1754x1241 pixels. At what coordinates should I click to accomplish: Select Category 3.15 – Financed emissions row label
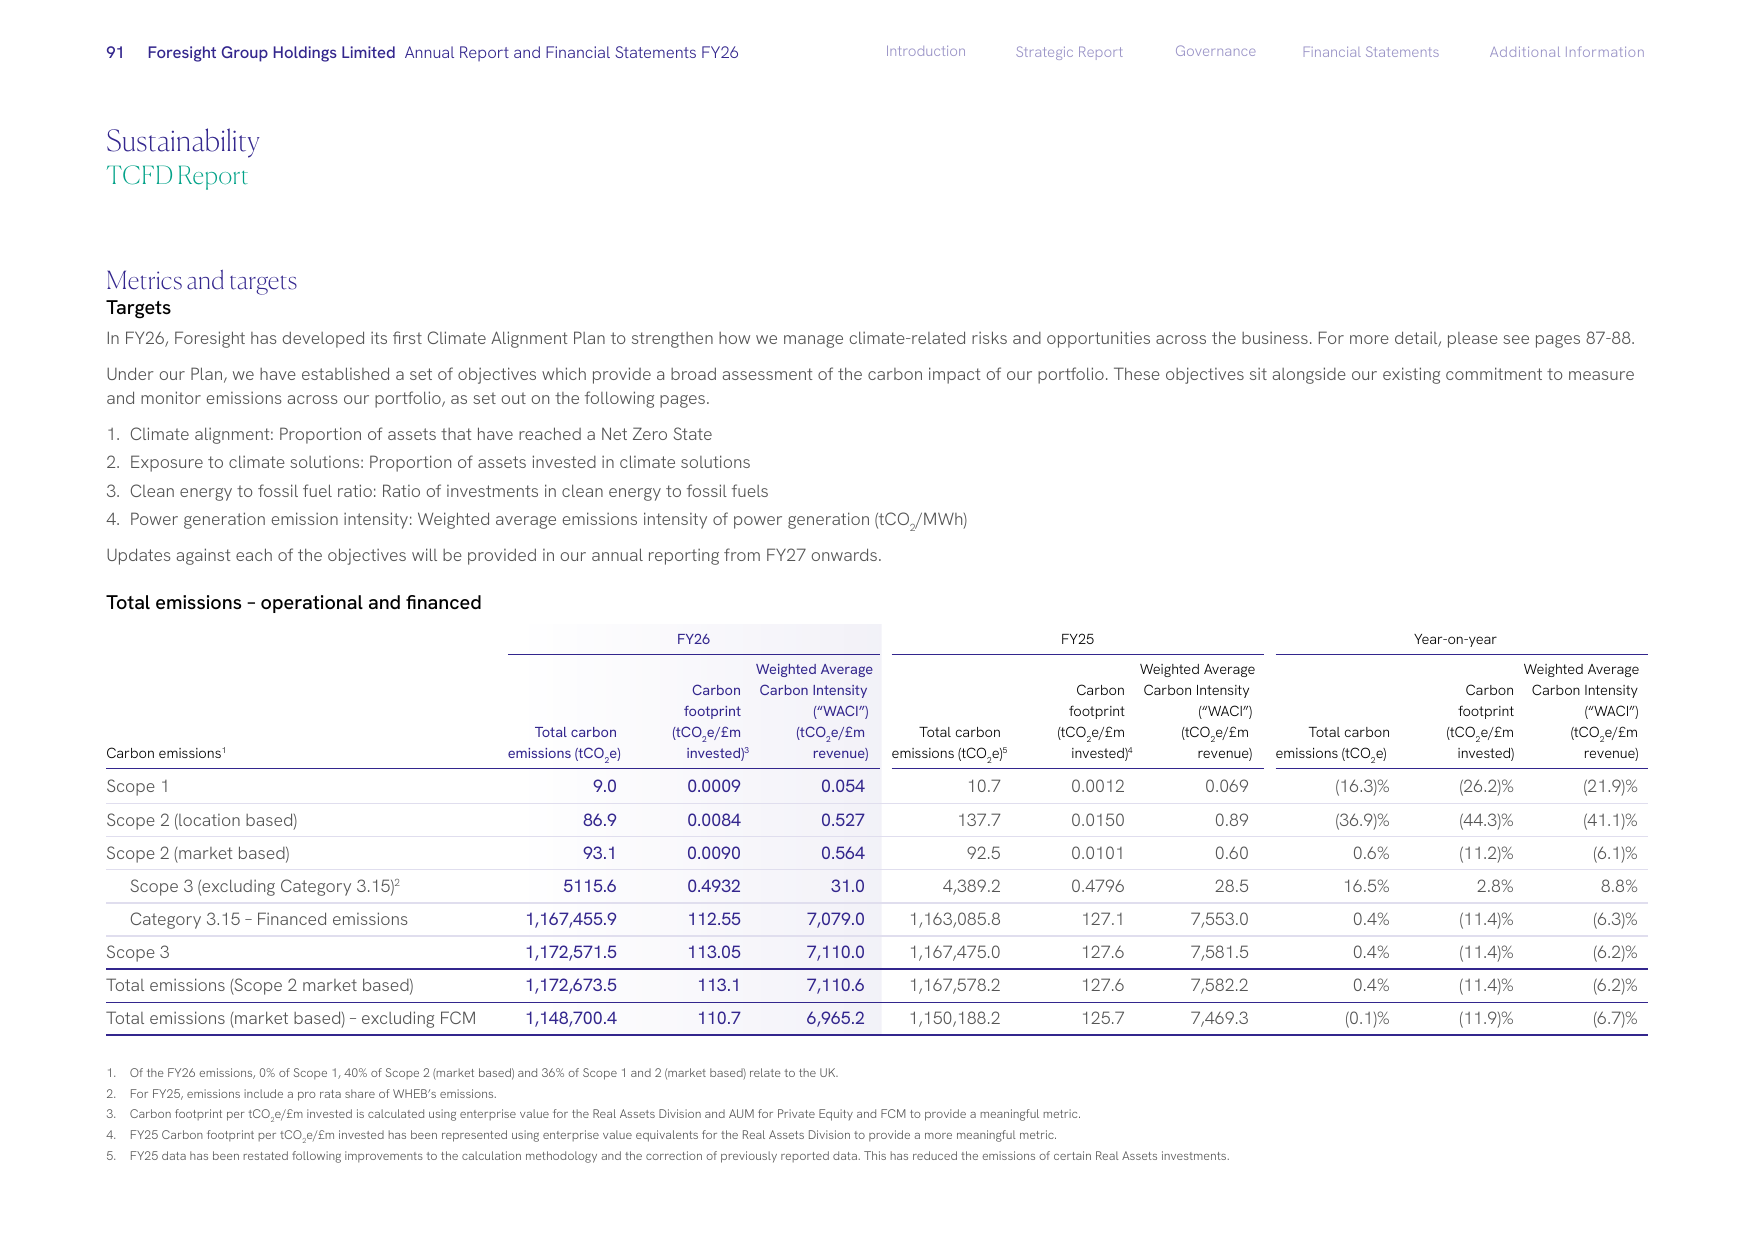[x=269, y=919]
